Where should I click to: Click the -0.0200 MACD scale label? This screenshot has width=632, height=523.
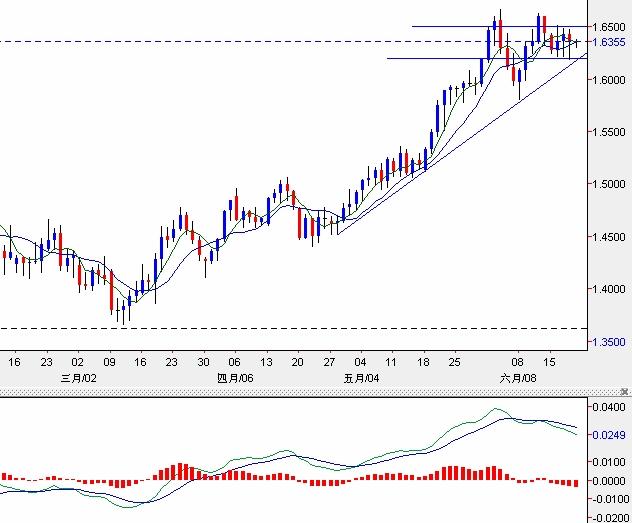[610, 519]
